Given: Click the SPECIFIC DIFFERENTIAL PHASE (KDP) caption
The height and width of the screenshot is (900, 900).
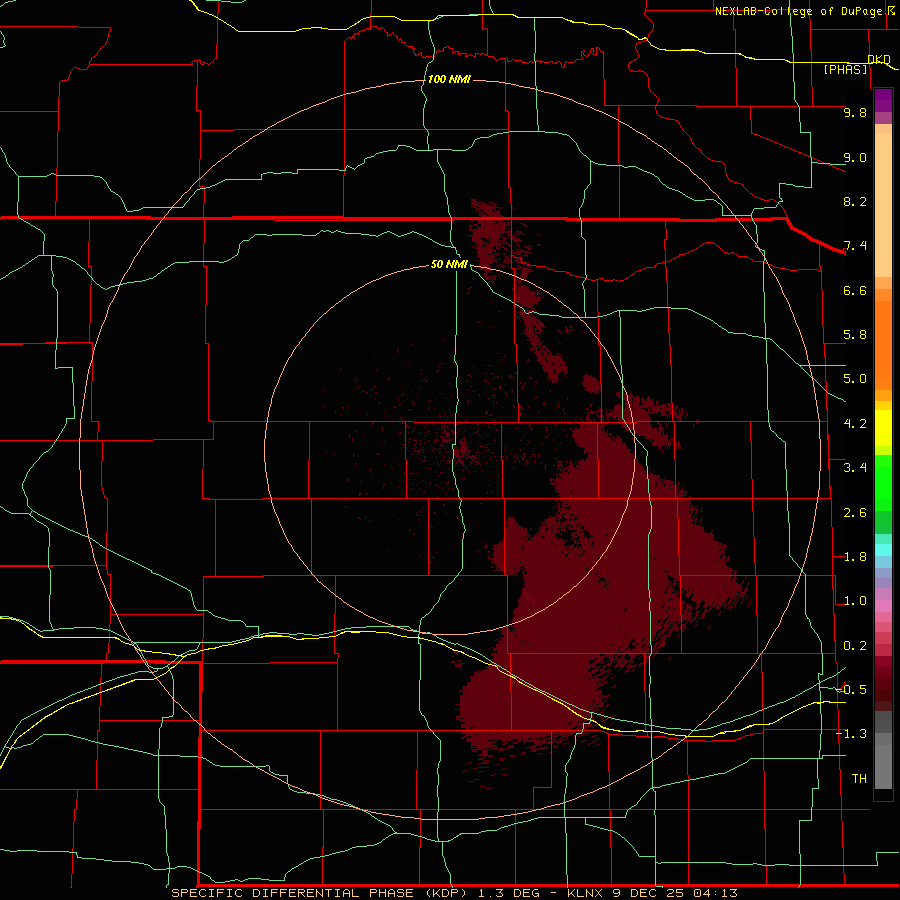Looking at the screenshot, I should 319,893.
